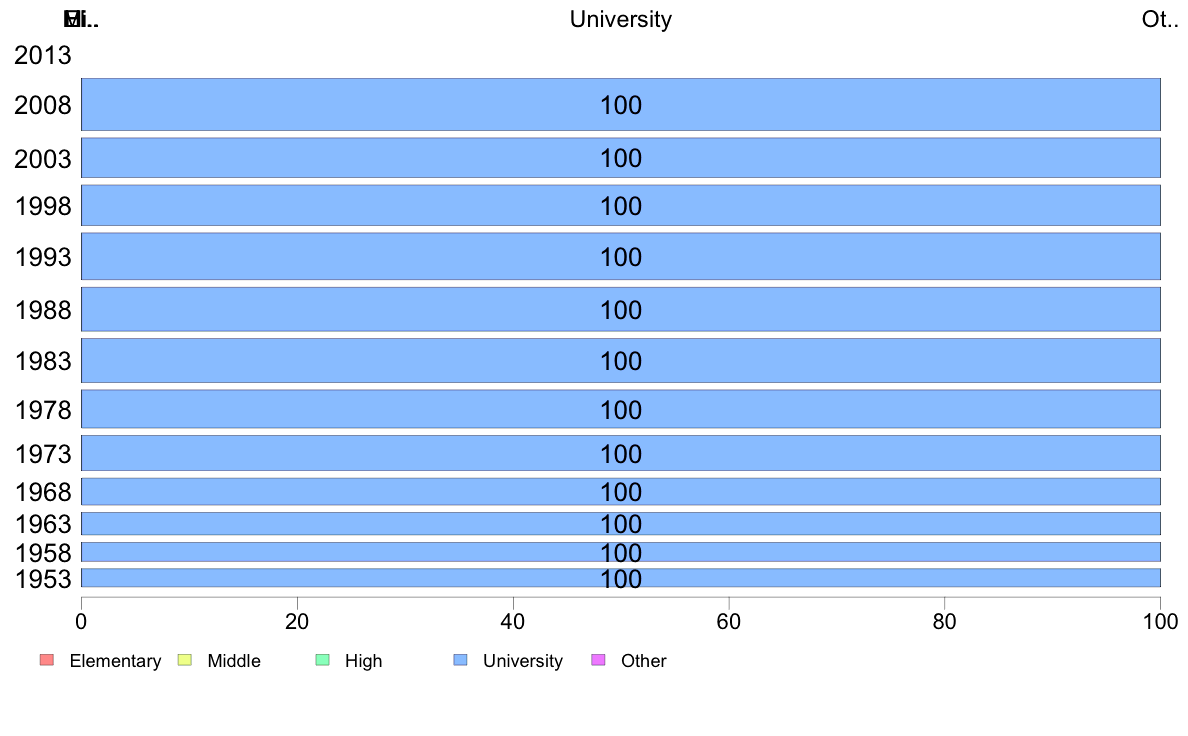Image resolution: width=1188 pixels, height=736 pixels.
Task: Click the yellow Middle legend swatch
Action: tap(185, 660)
